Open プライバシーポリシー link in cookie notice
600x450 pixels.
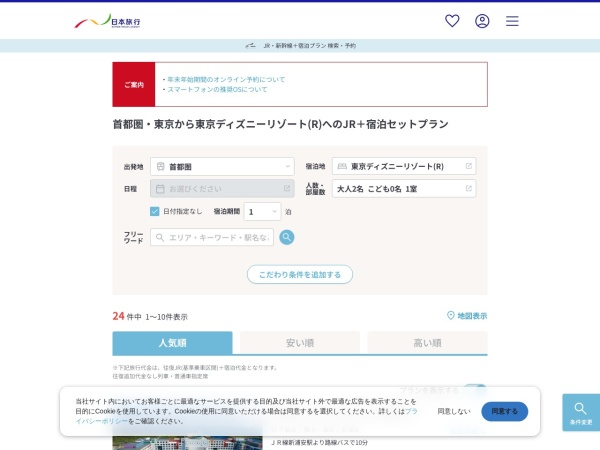(101, 421)
